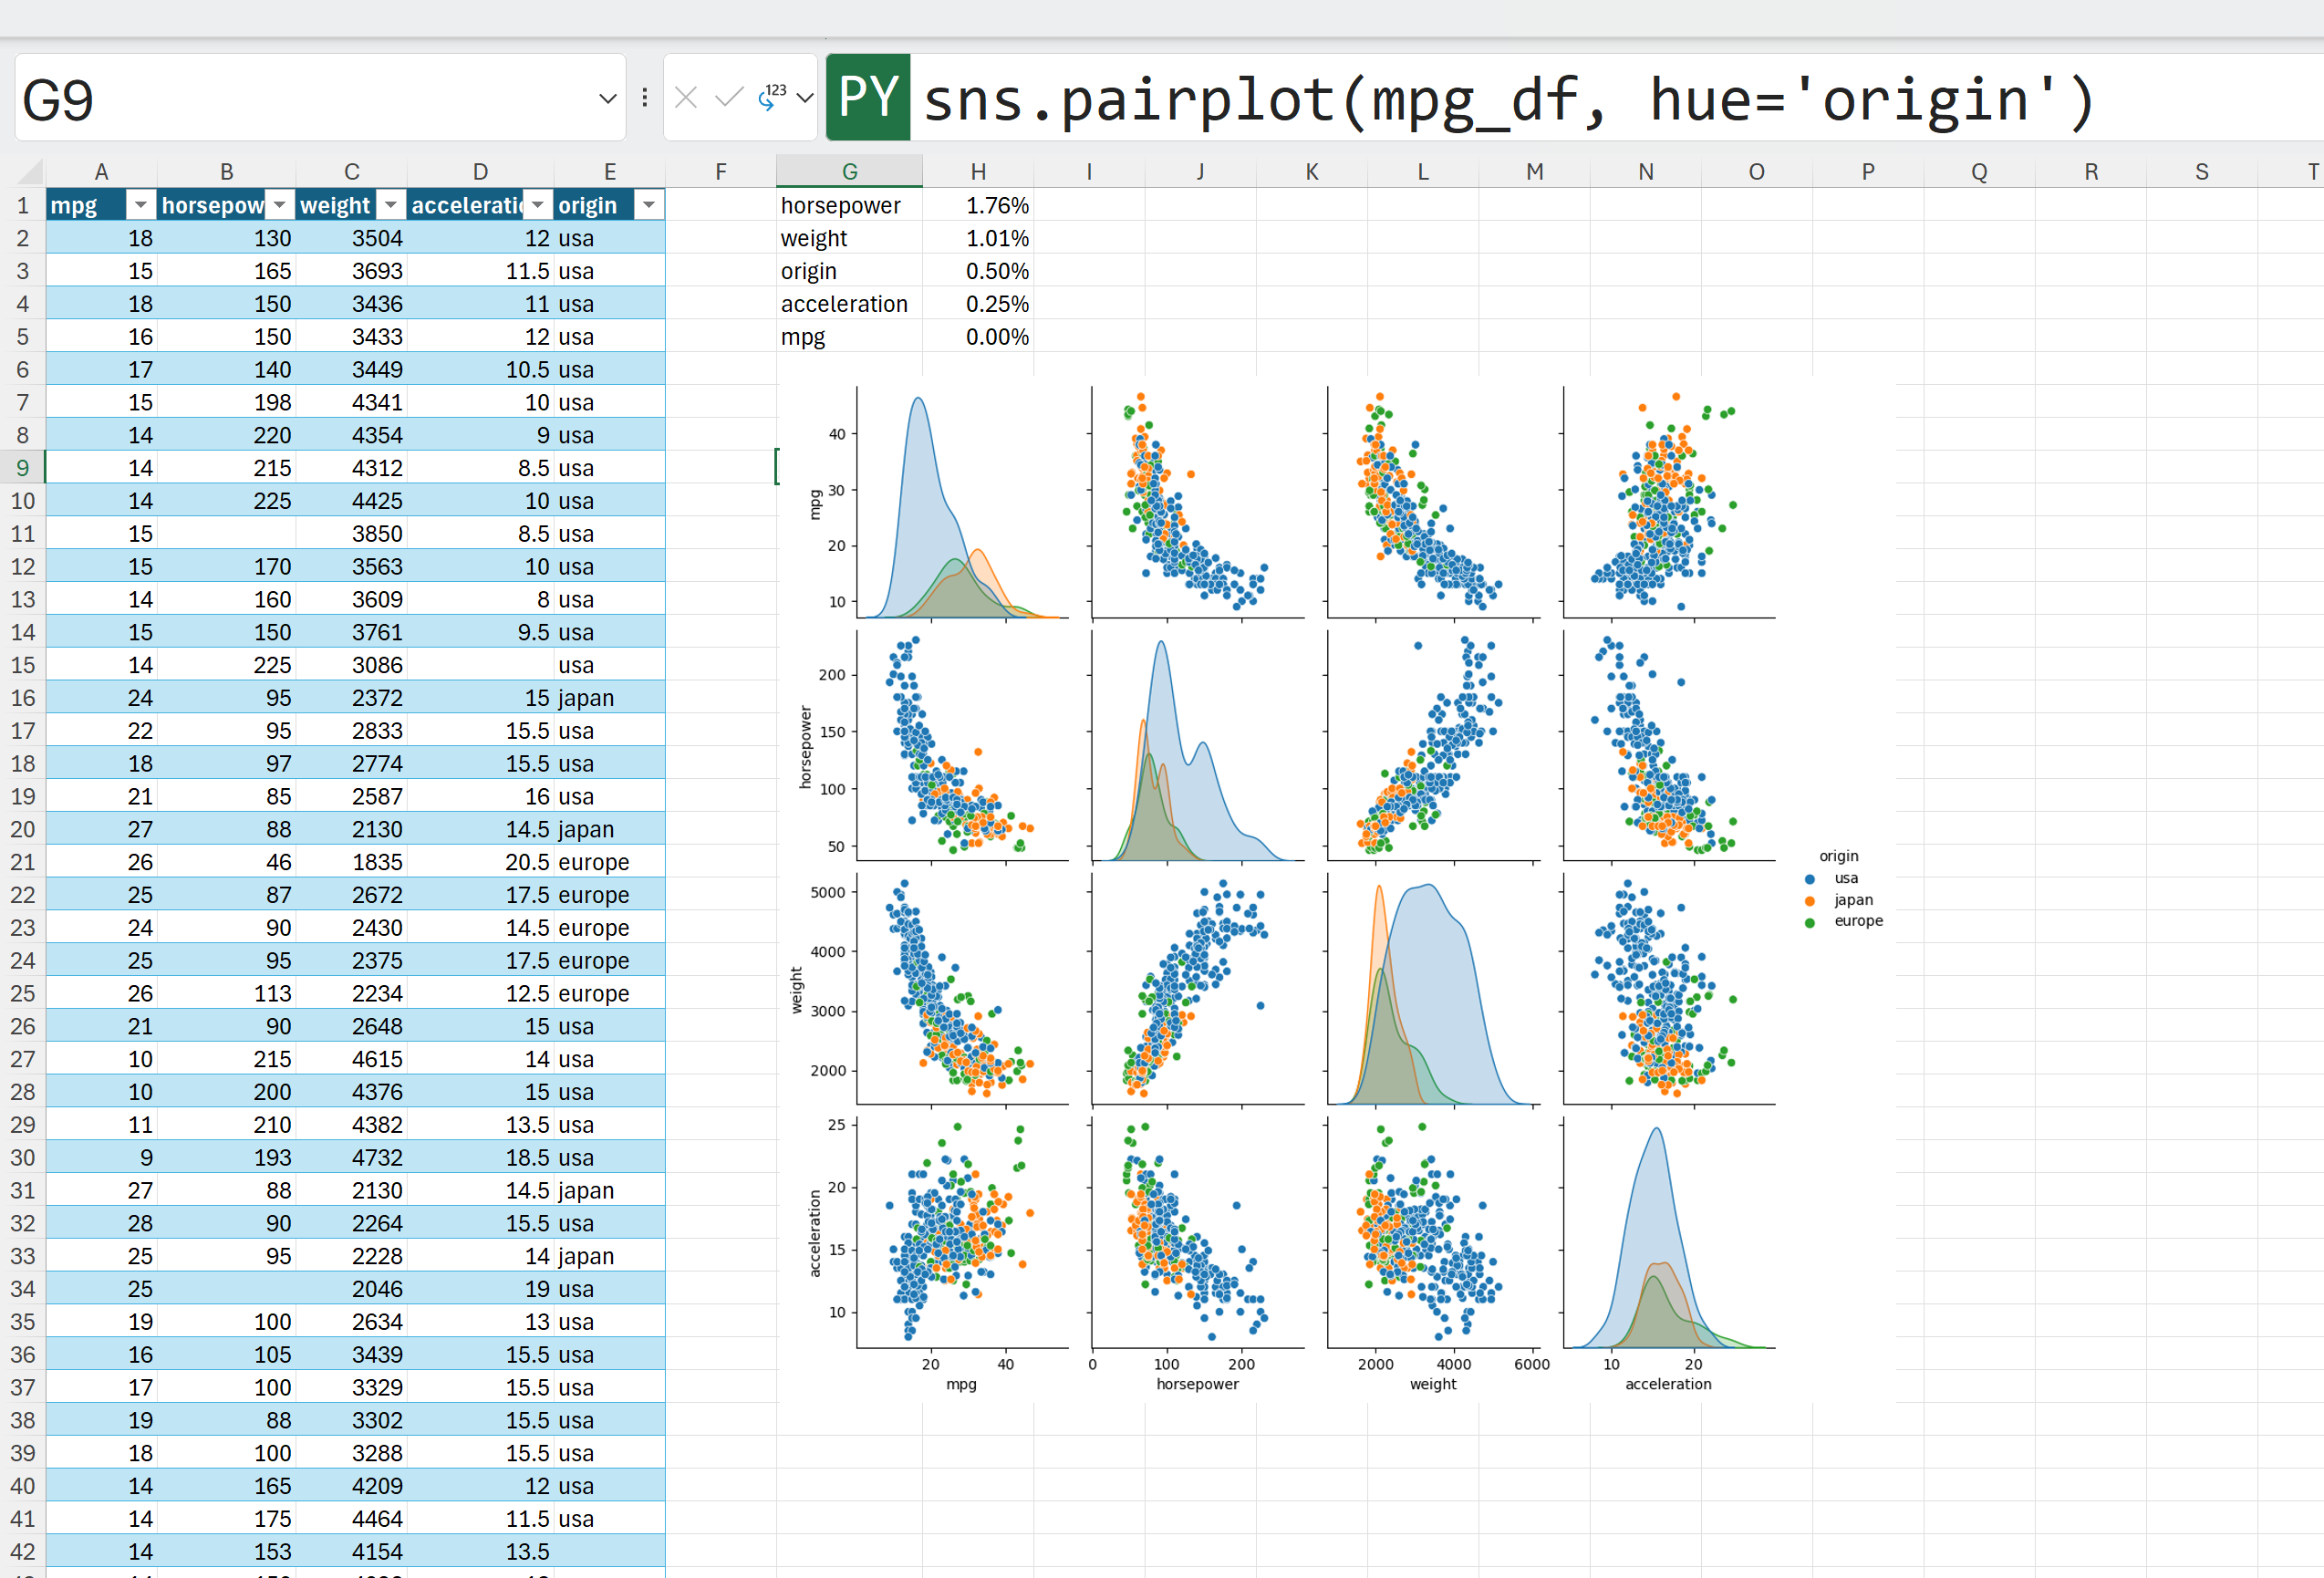Click the blue usa legend marker
The width and height of the screenshot is (2324, 1578).
click(x=1809, y=879)
